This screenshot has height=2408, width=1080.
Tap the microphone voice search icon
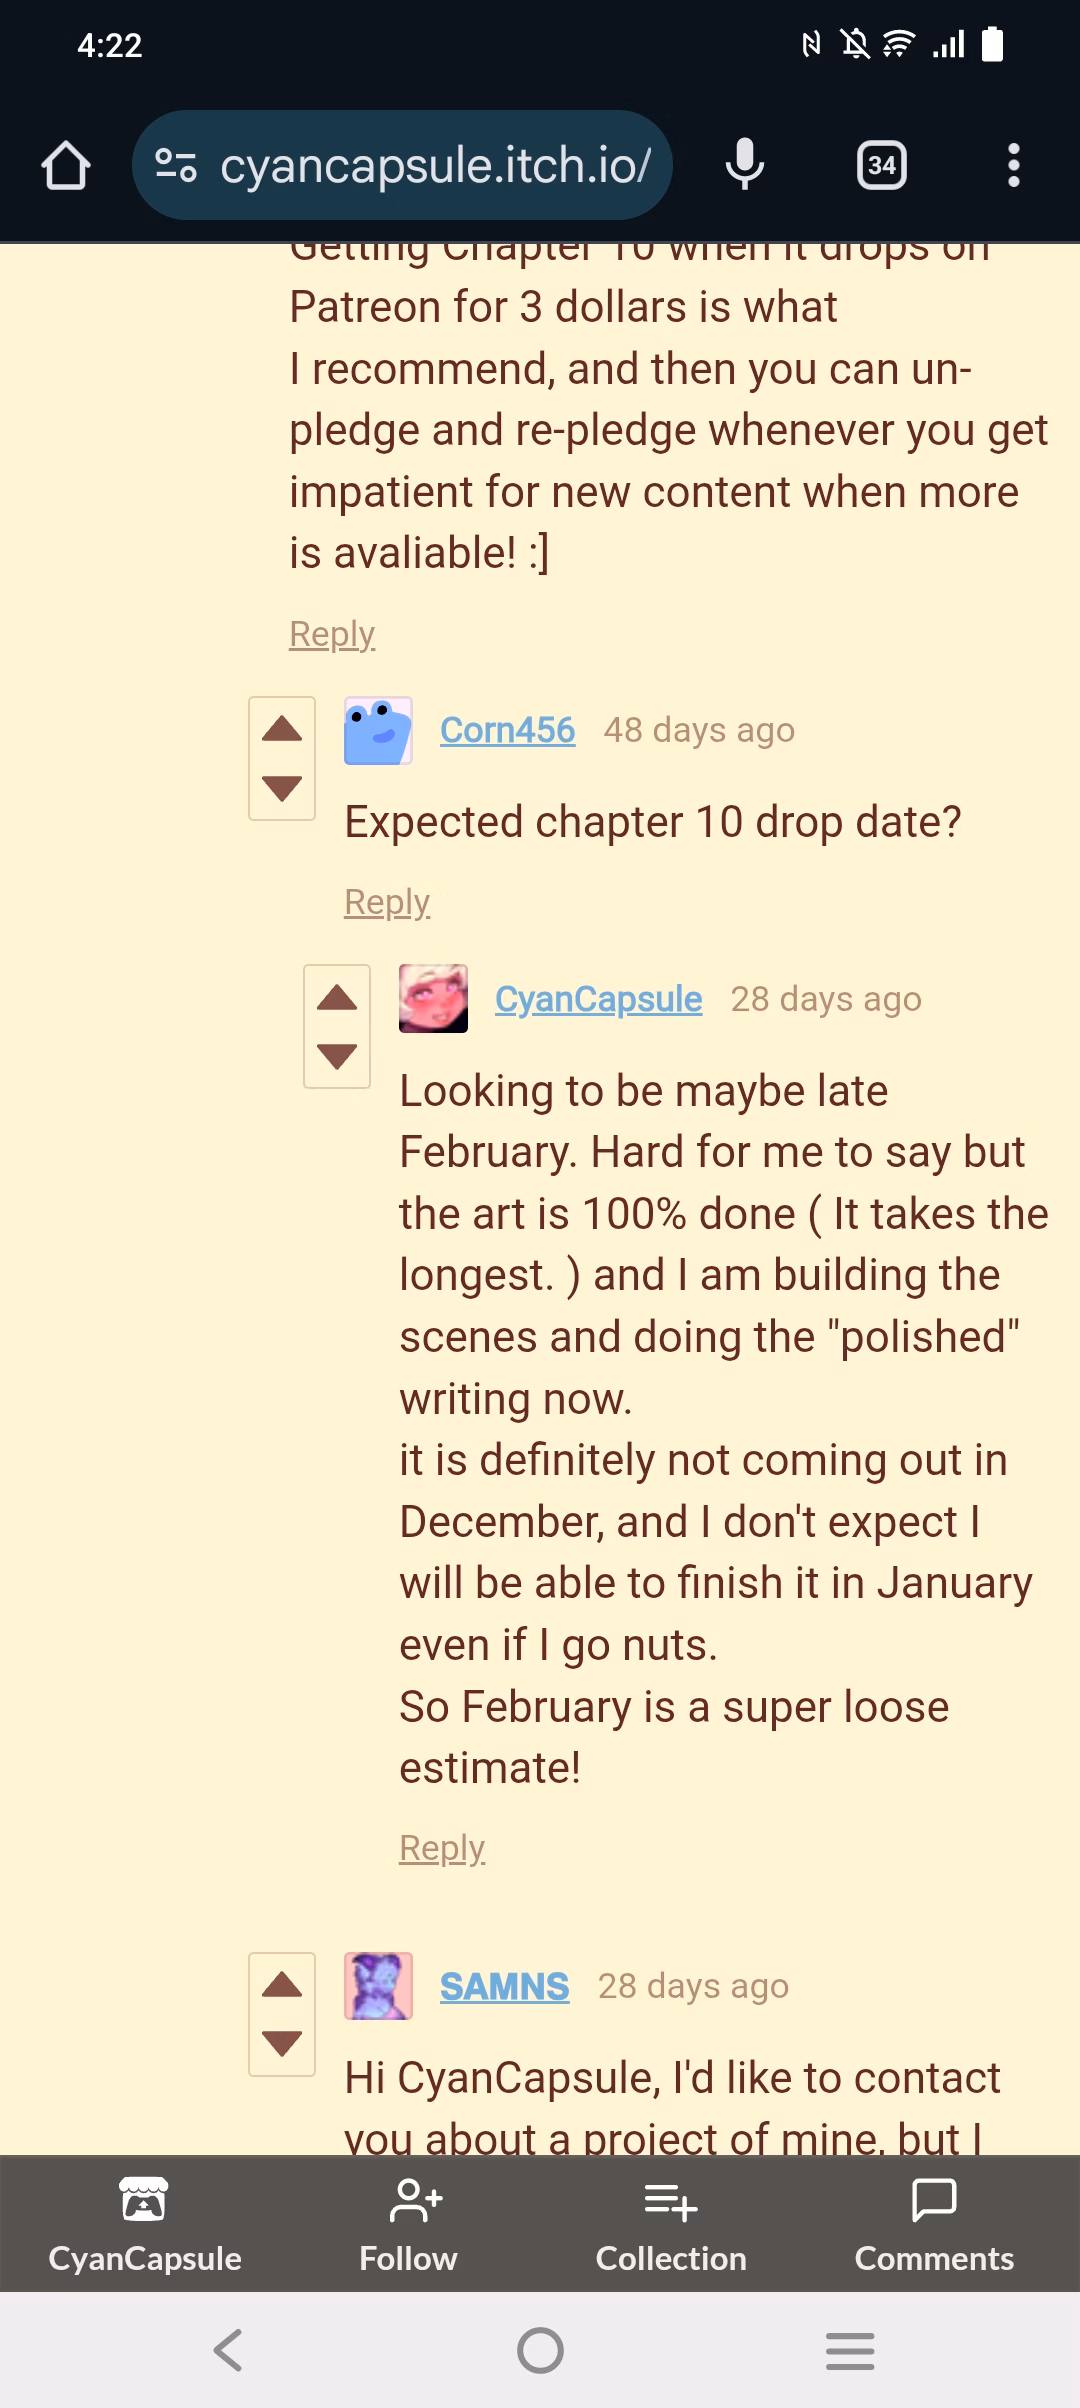click(745, 165)
